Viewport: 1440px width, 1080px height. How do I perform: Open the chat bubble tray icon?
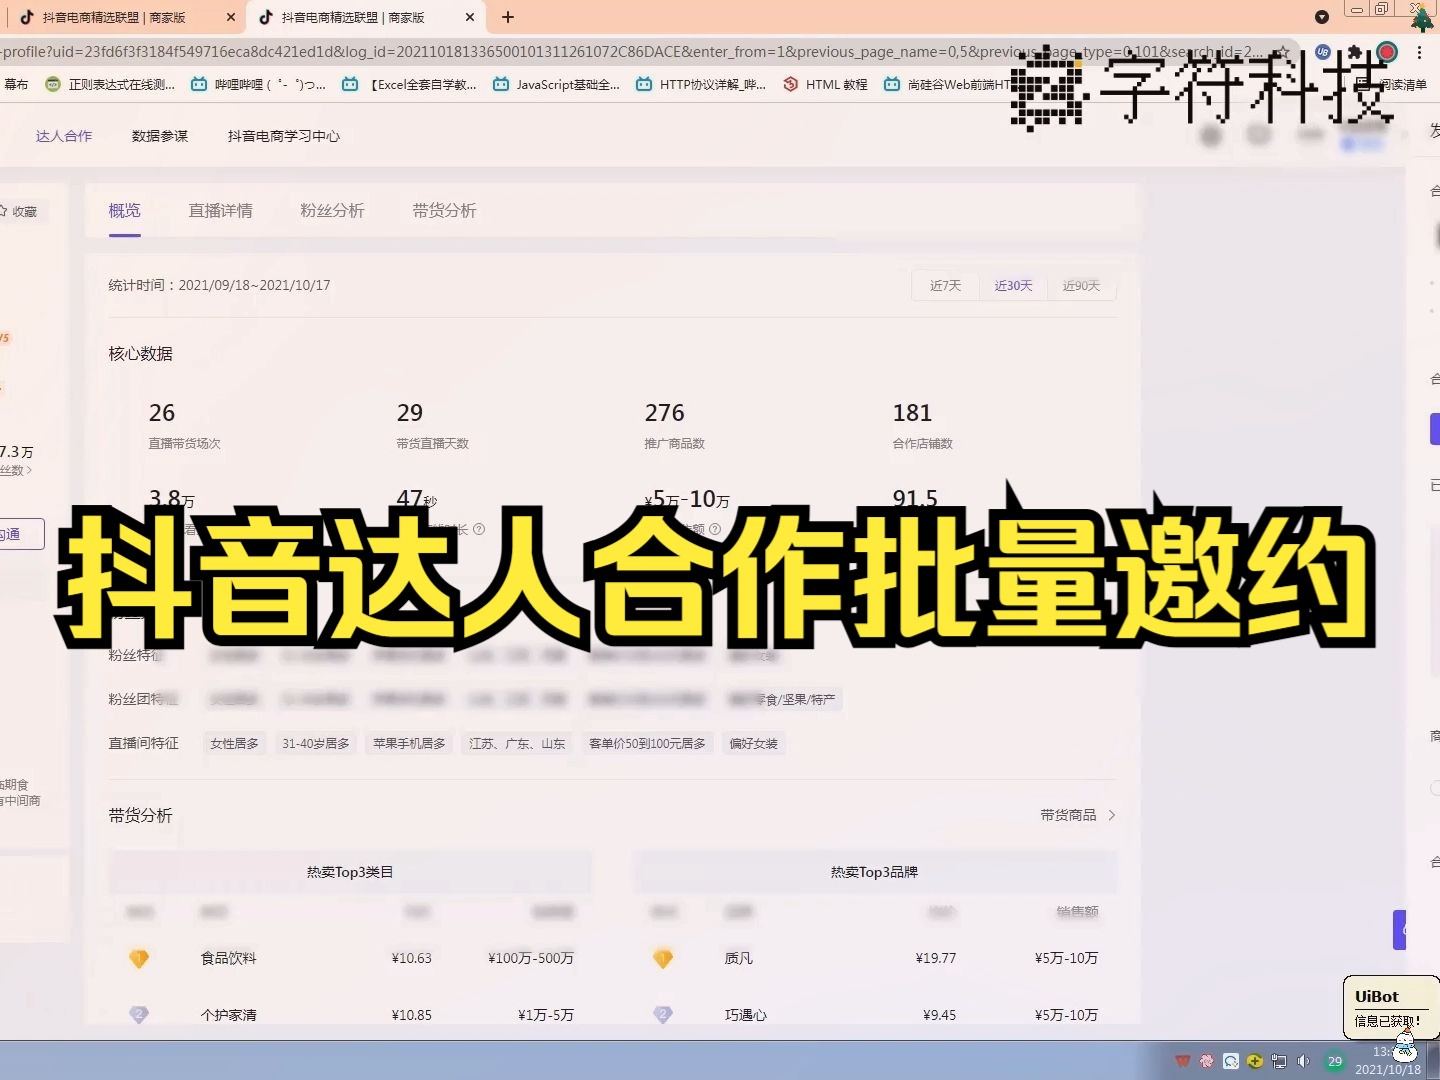pos(1231,1061)
